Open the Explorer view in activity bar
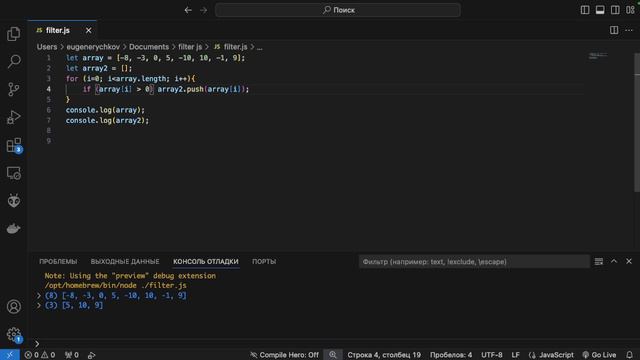Image resolution: width=640 pixels, height=360 pixels. click(13, 34)
